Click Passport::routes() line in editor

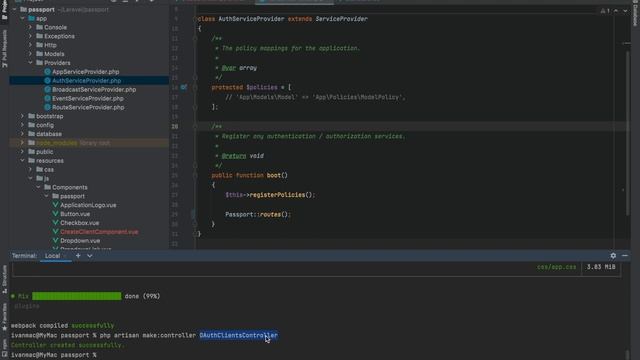point(257,215)
